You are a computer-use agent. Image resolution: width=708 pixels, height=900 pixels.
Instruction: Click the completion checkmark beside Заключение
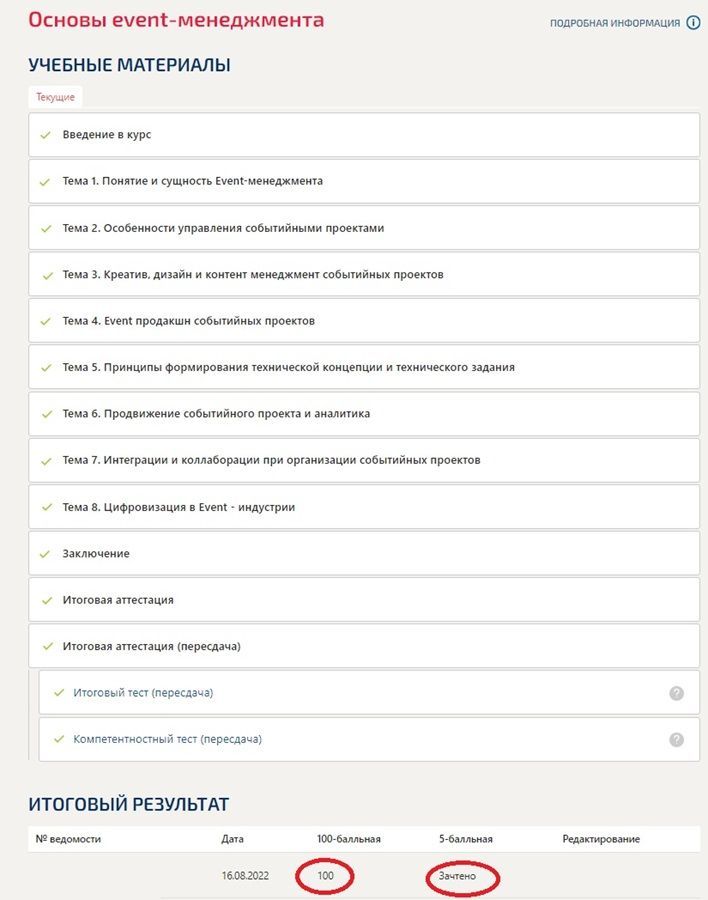coord(45,554)
